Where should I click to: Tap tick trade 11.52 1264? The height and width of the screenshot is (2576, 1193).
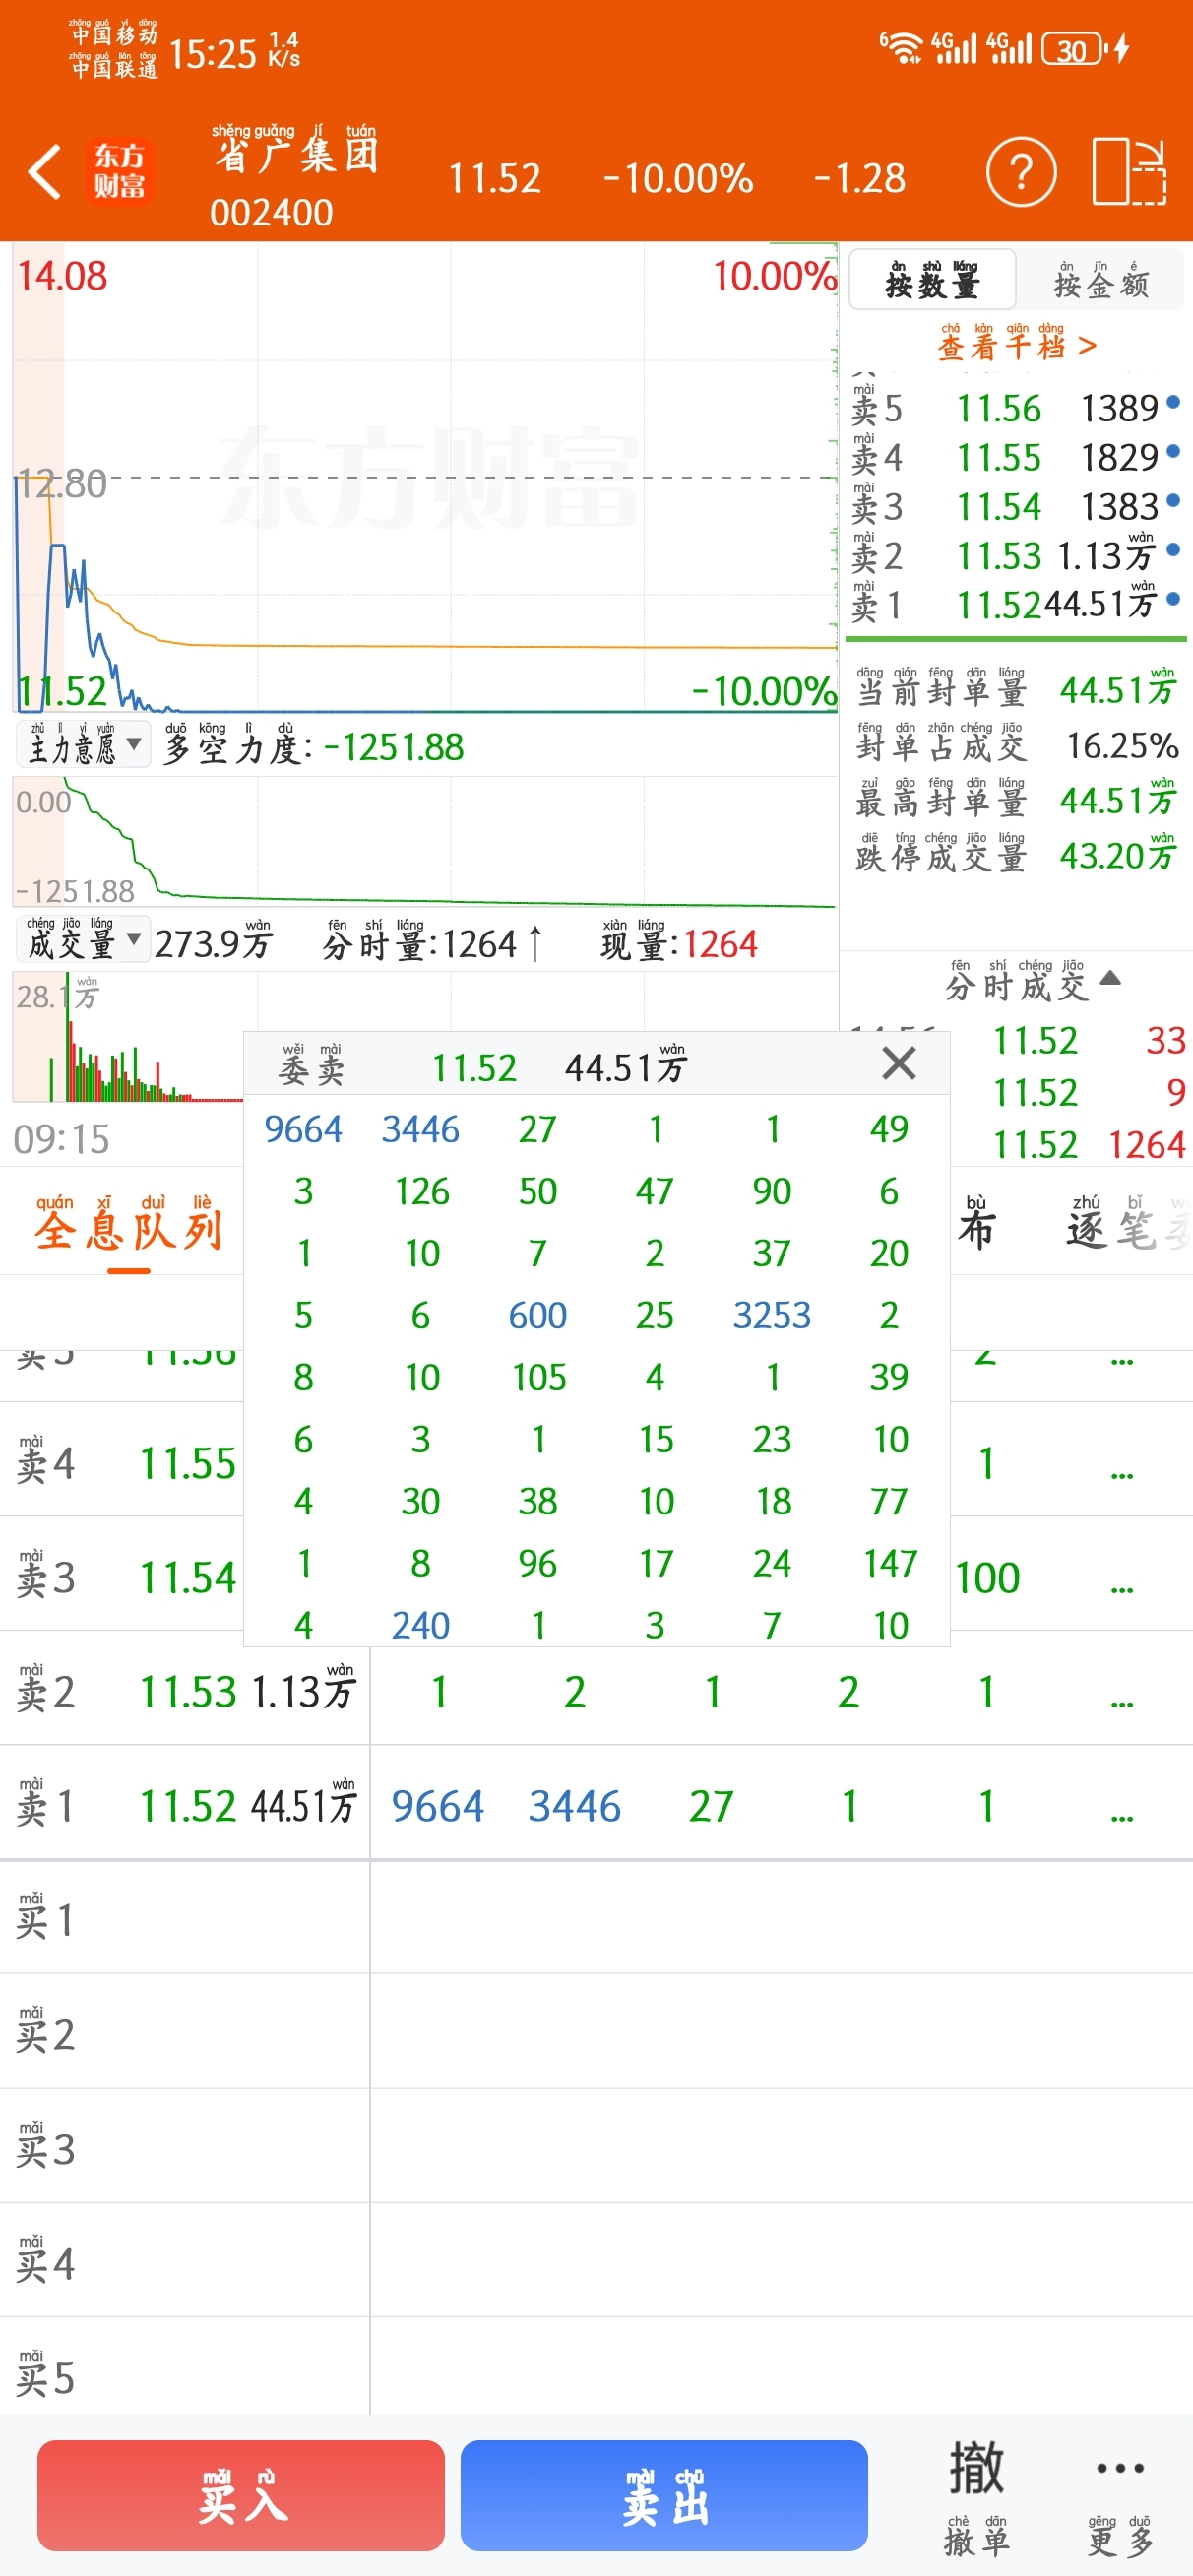(1088, 1144)
